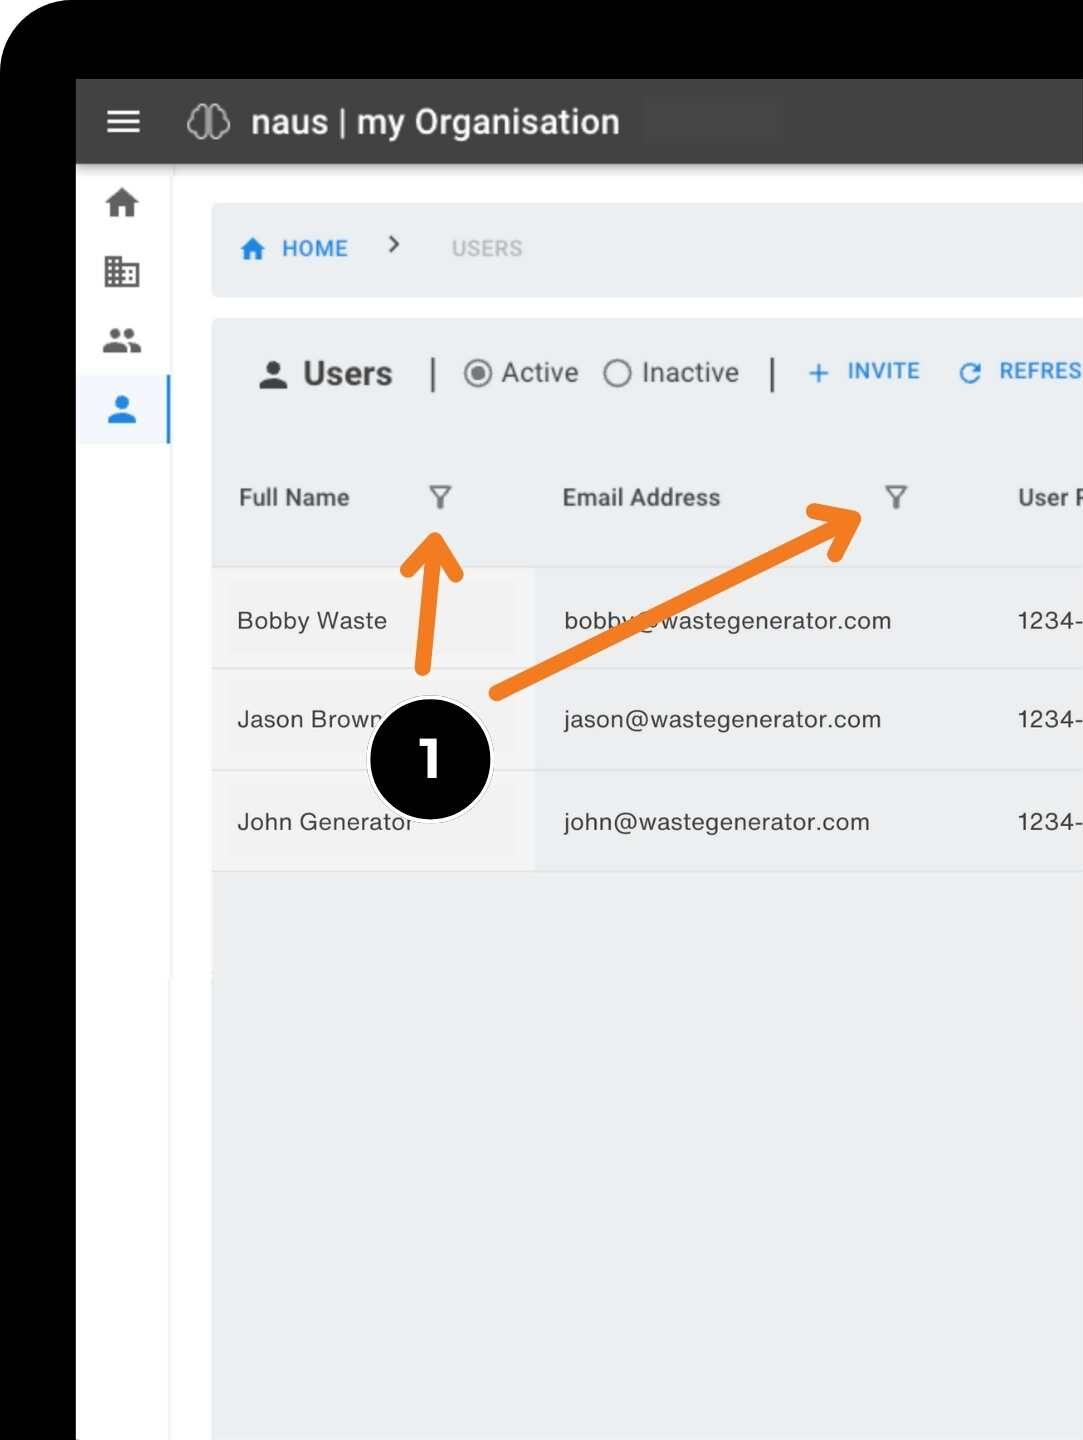This screenshot has height=1440, width=1083.
Task: Open the groups sidebar icon
Action: point(122,341)
